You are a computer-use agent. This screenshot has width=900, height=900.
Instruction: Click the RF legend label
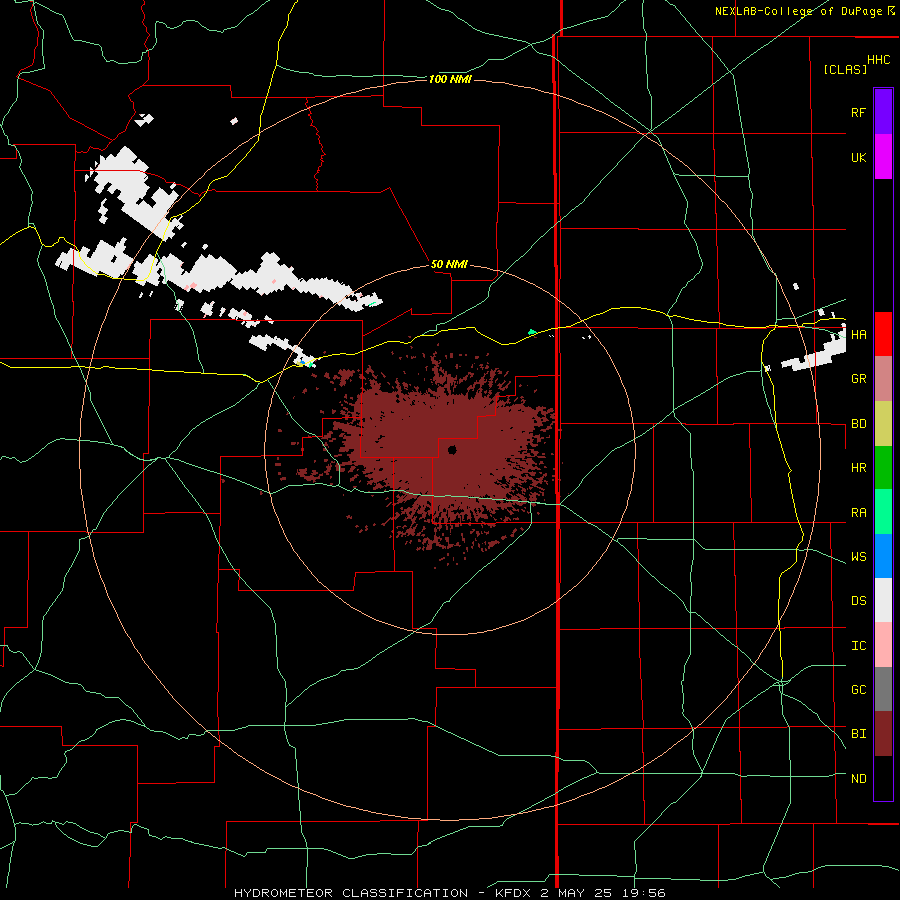coord(858,112)
